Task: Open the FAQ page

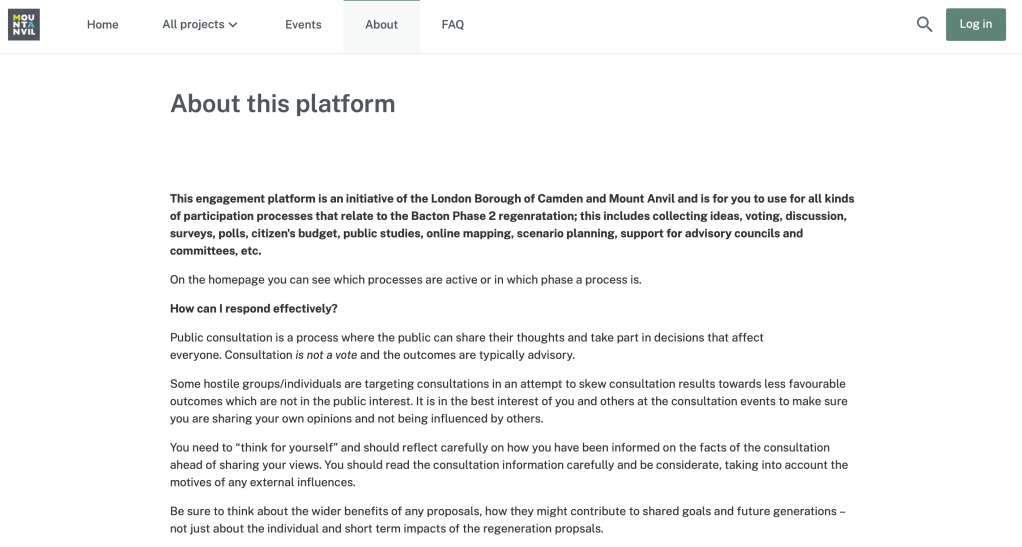Action: (x=453, y=25)
